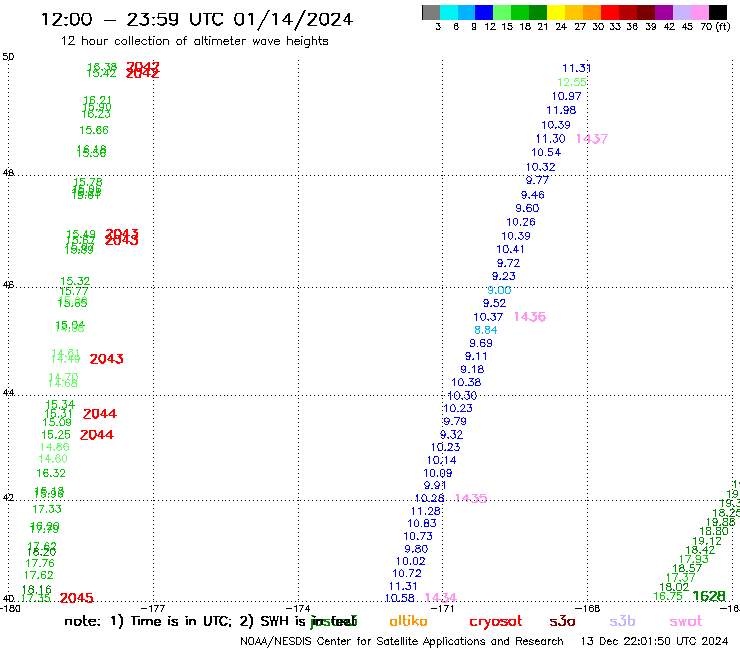The image size is (740, 650).
Task: Click the light blue value 9.00
Action: 499,290
